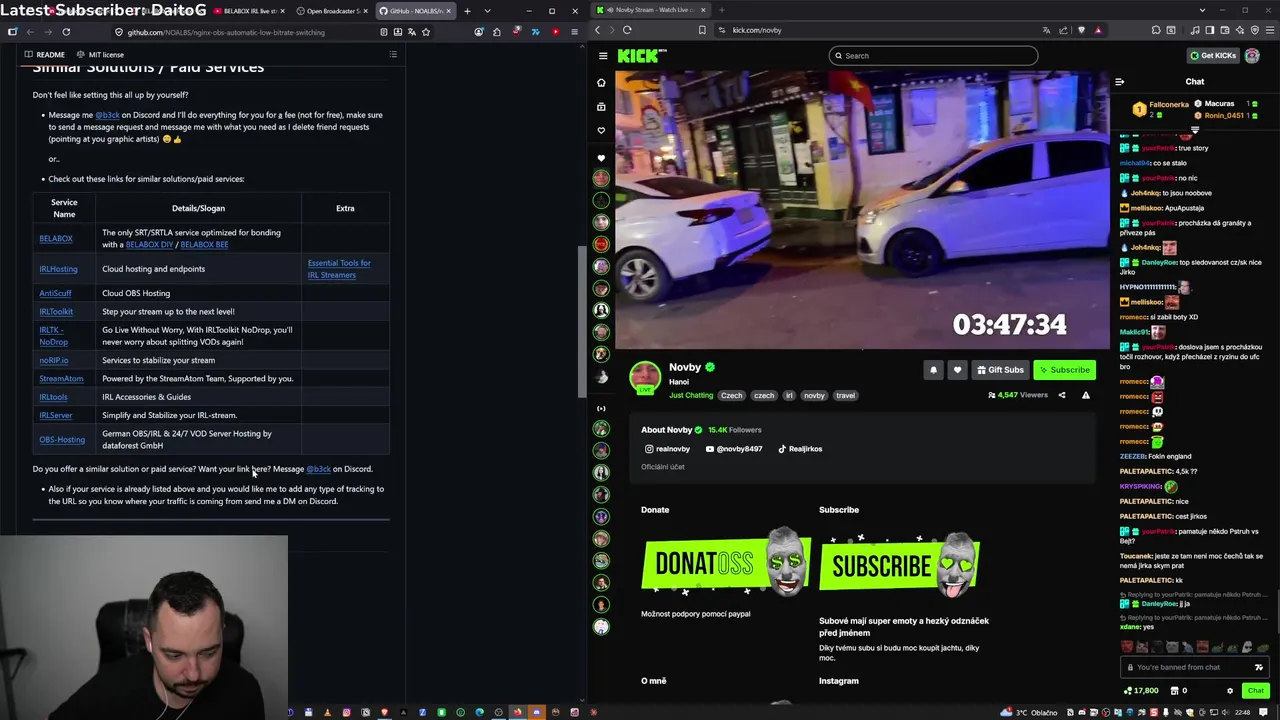This screenshot has height=720, width=1280.
Task: Click the Gift Subs button
Action: coord(1000,370)
